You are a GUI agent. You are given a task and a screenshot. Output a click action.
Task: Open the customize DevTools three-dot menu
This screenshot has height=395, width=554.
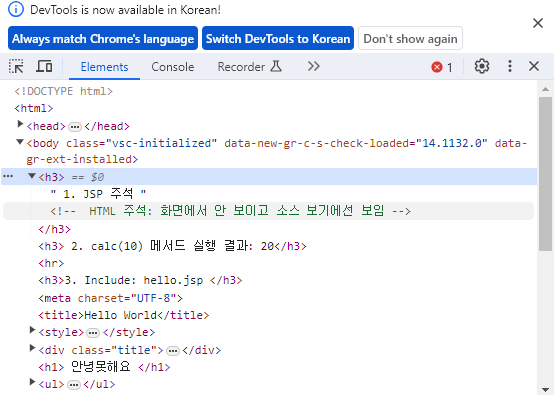[x=509, y=66]
